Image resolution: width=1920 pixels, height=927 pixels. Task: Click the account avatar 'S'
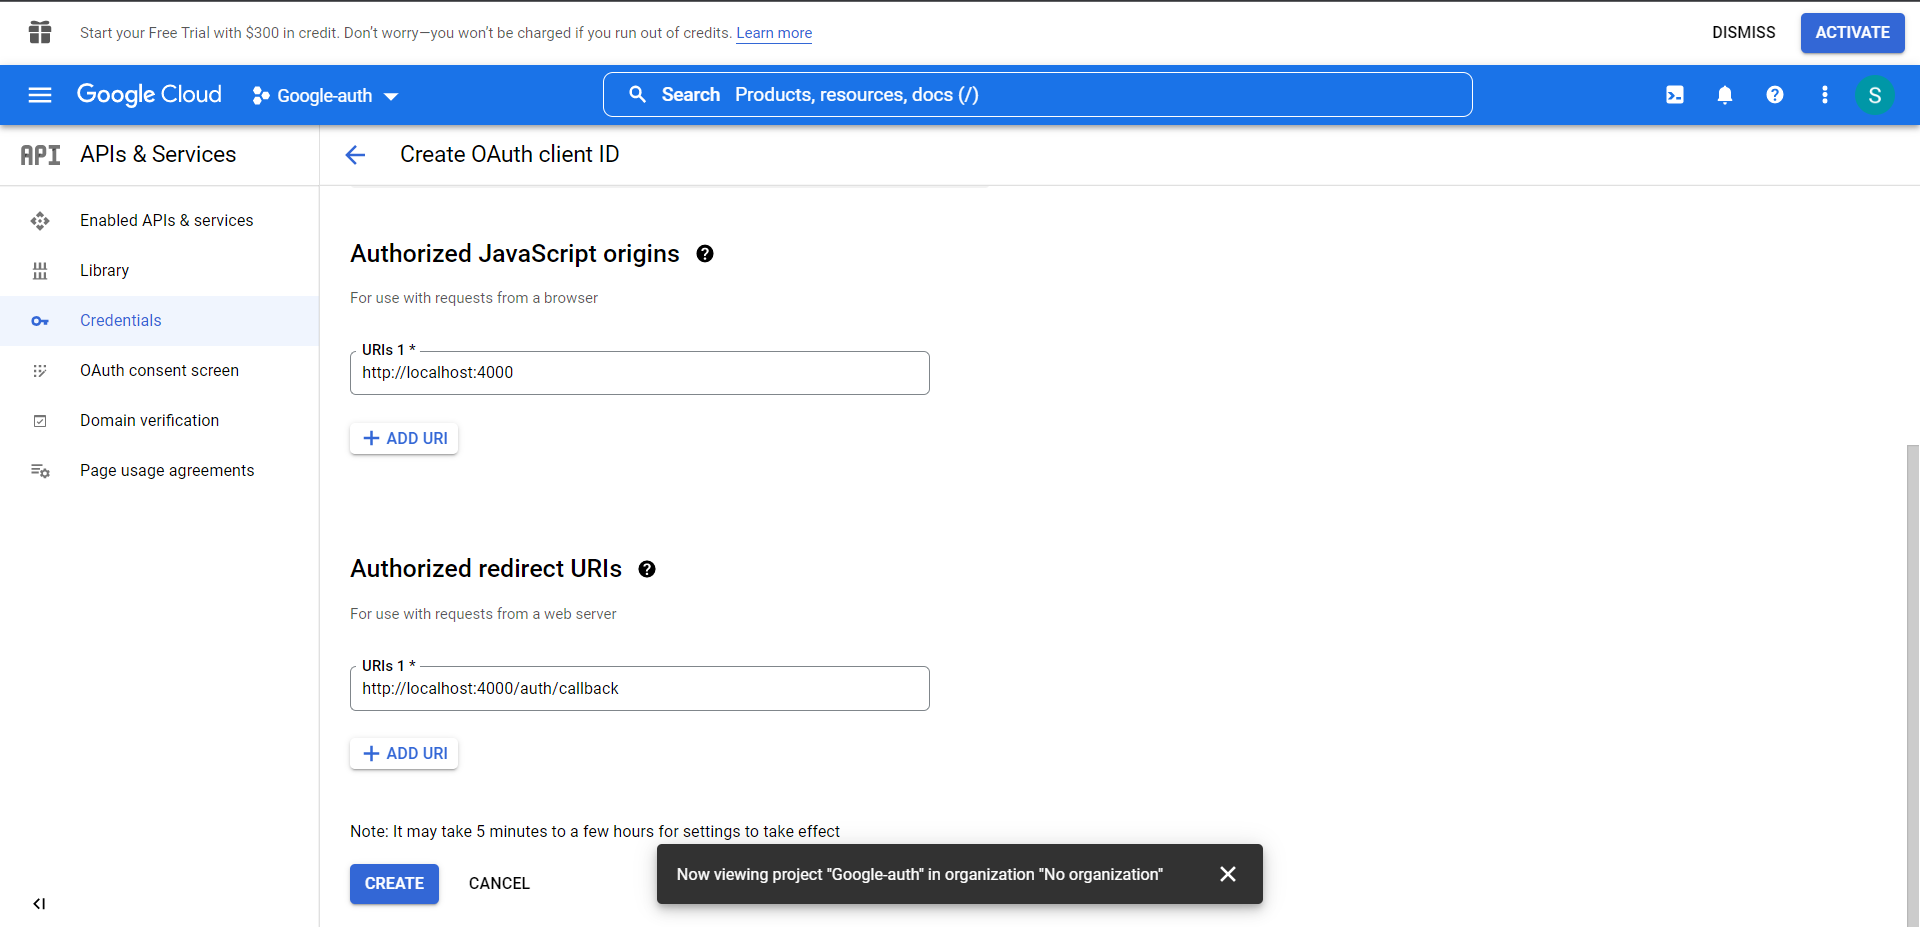point(1875,95)
